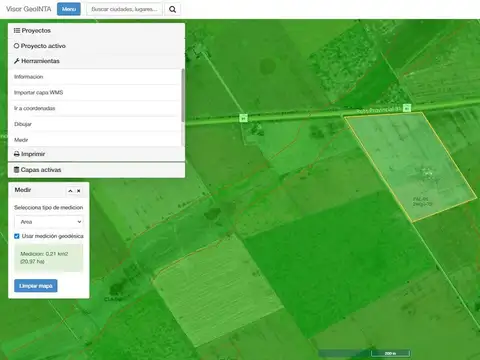Collapse the Herramientas section
This screenshot has height=360, width=480.
pos(96,61)
